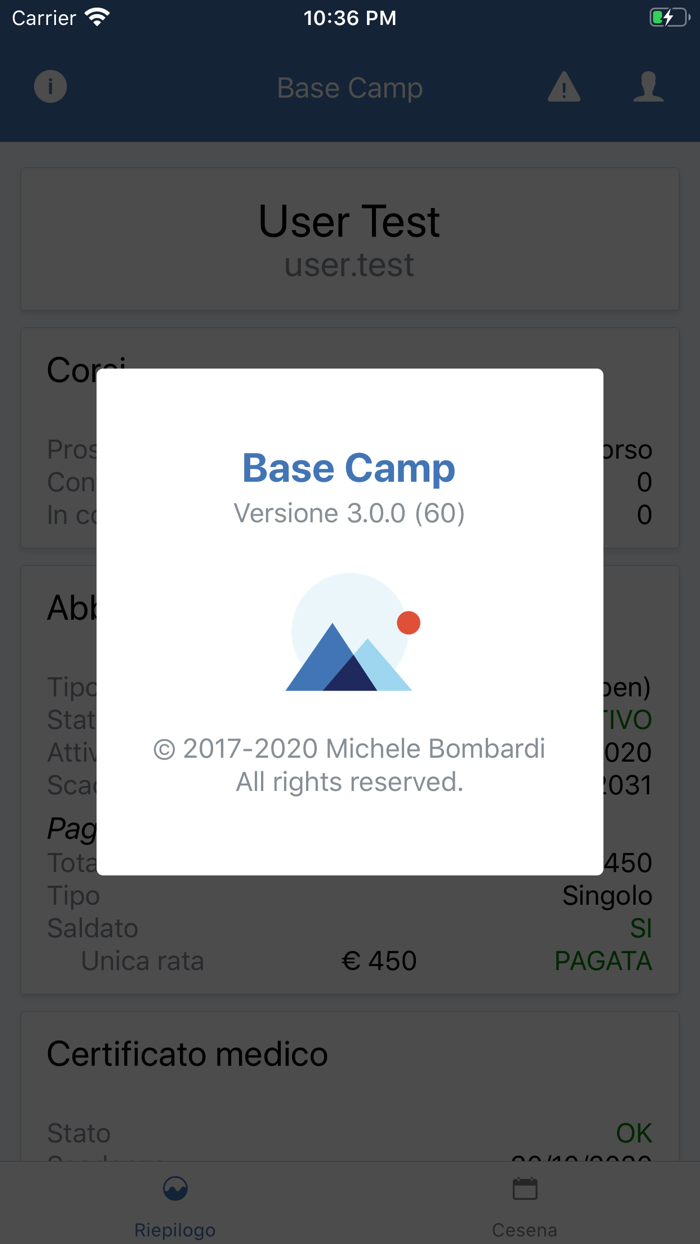Tap the Cesena calendar icon in the tab bar
Image resolution: width=700 pixels, height=1244 pixels.
(x=524, y=1188)
